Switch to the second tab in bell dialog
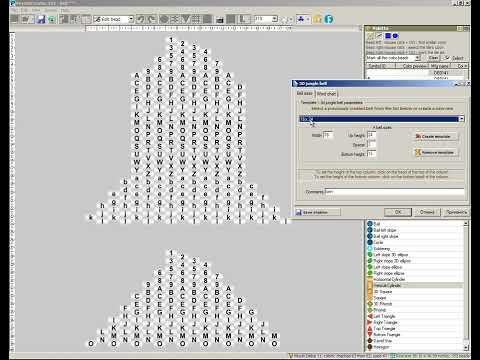 click(x=326, y=94)
